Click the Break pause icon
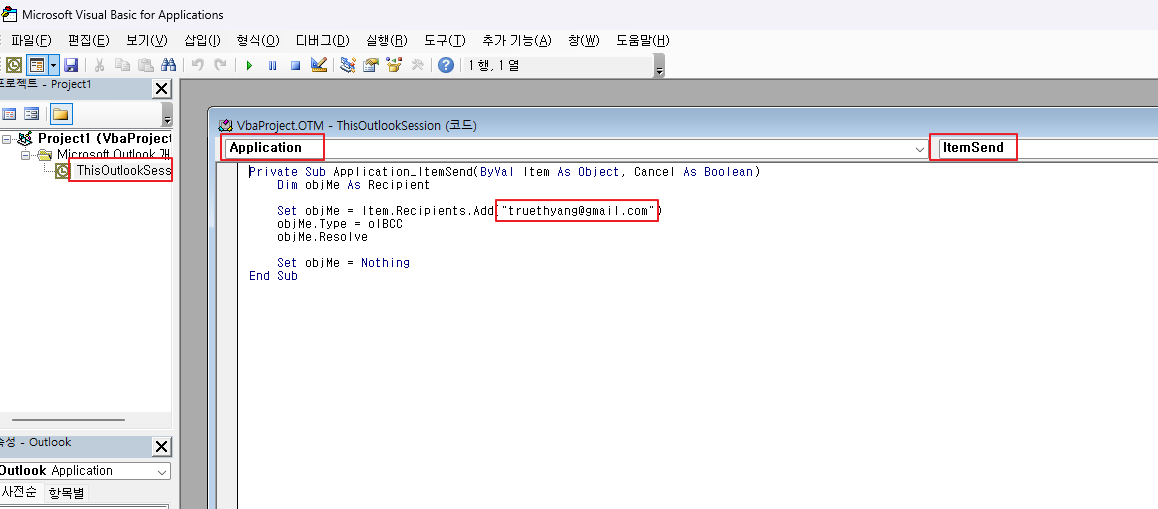 [272, 65]
